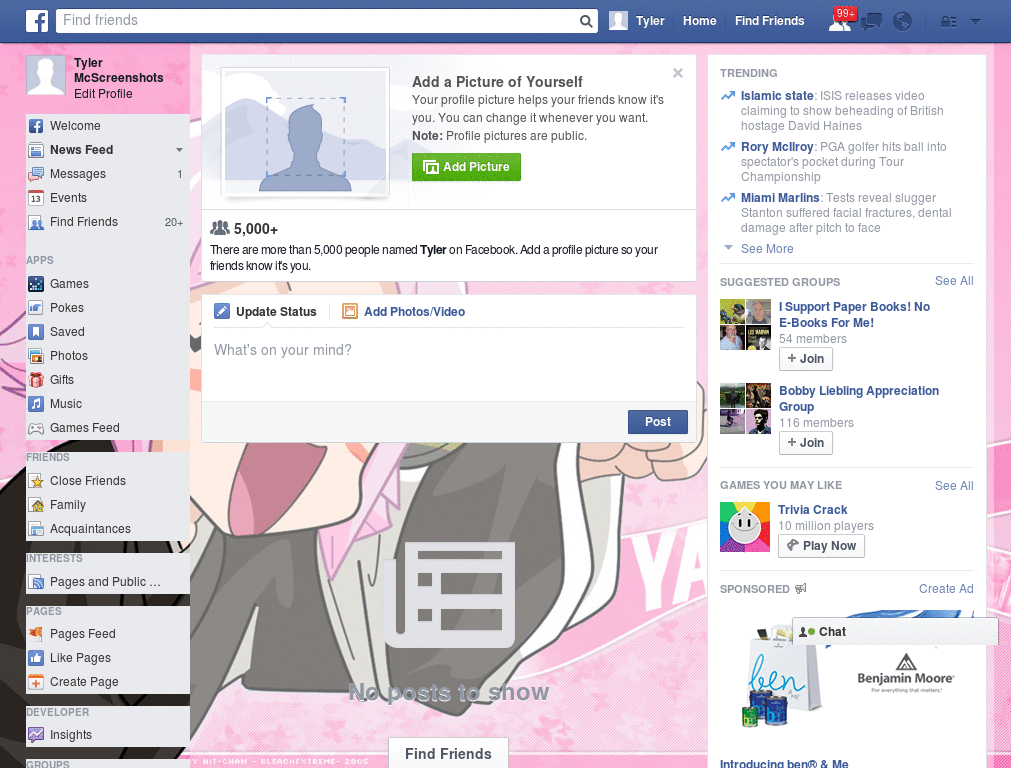1024x768 pixels.
Task: Click the Saved bookmark icon
Action: click(36, 332)
